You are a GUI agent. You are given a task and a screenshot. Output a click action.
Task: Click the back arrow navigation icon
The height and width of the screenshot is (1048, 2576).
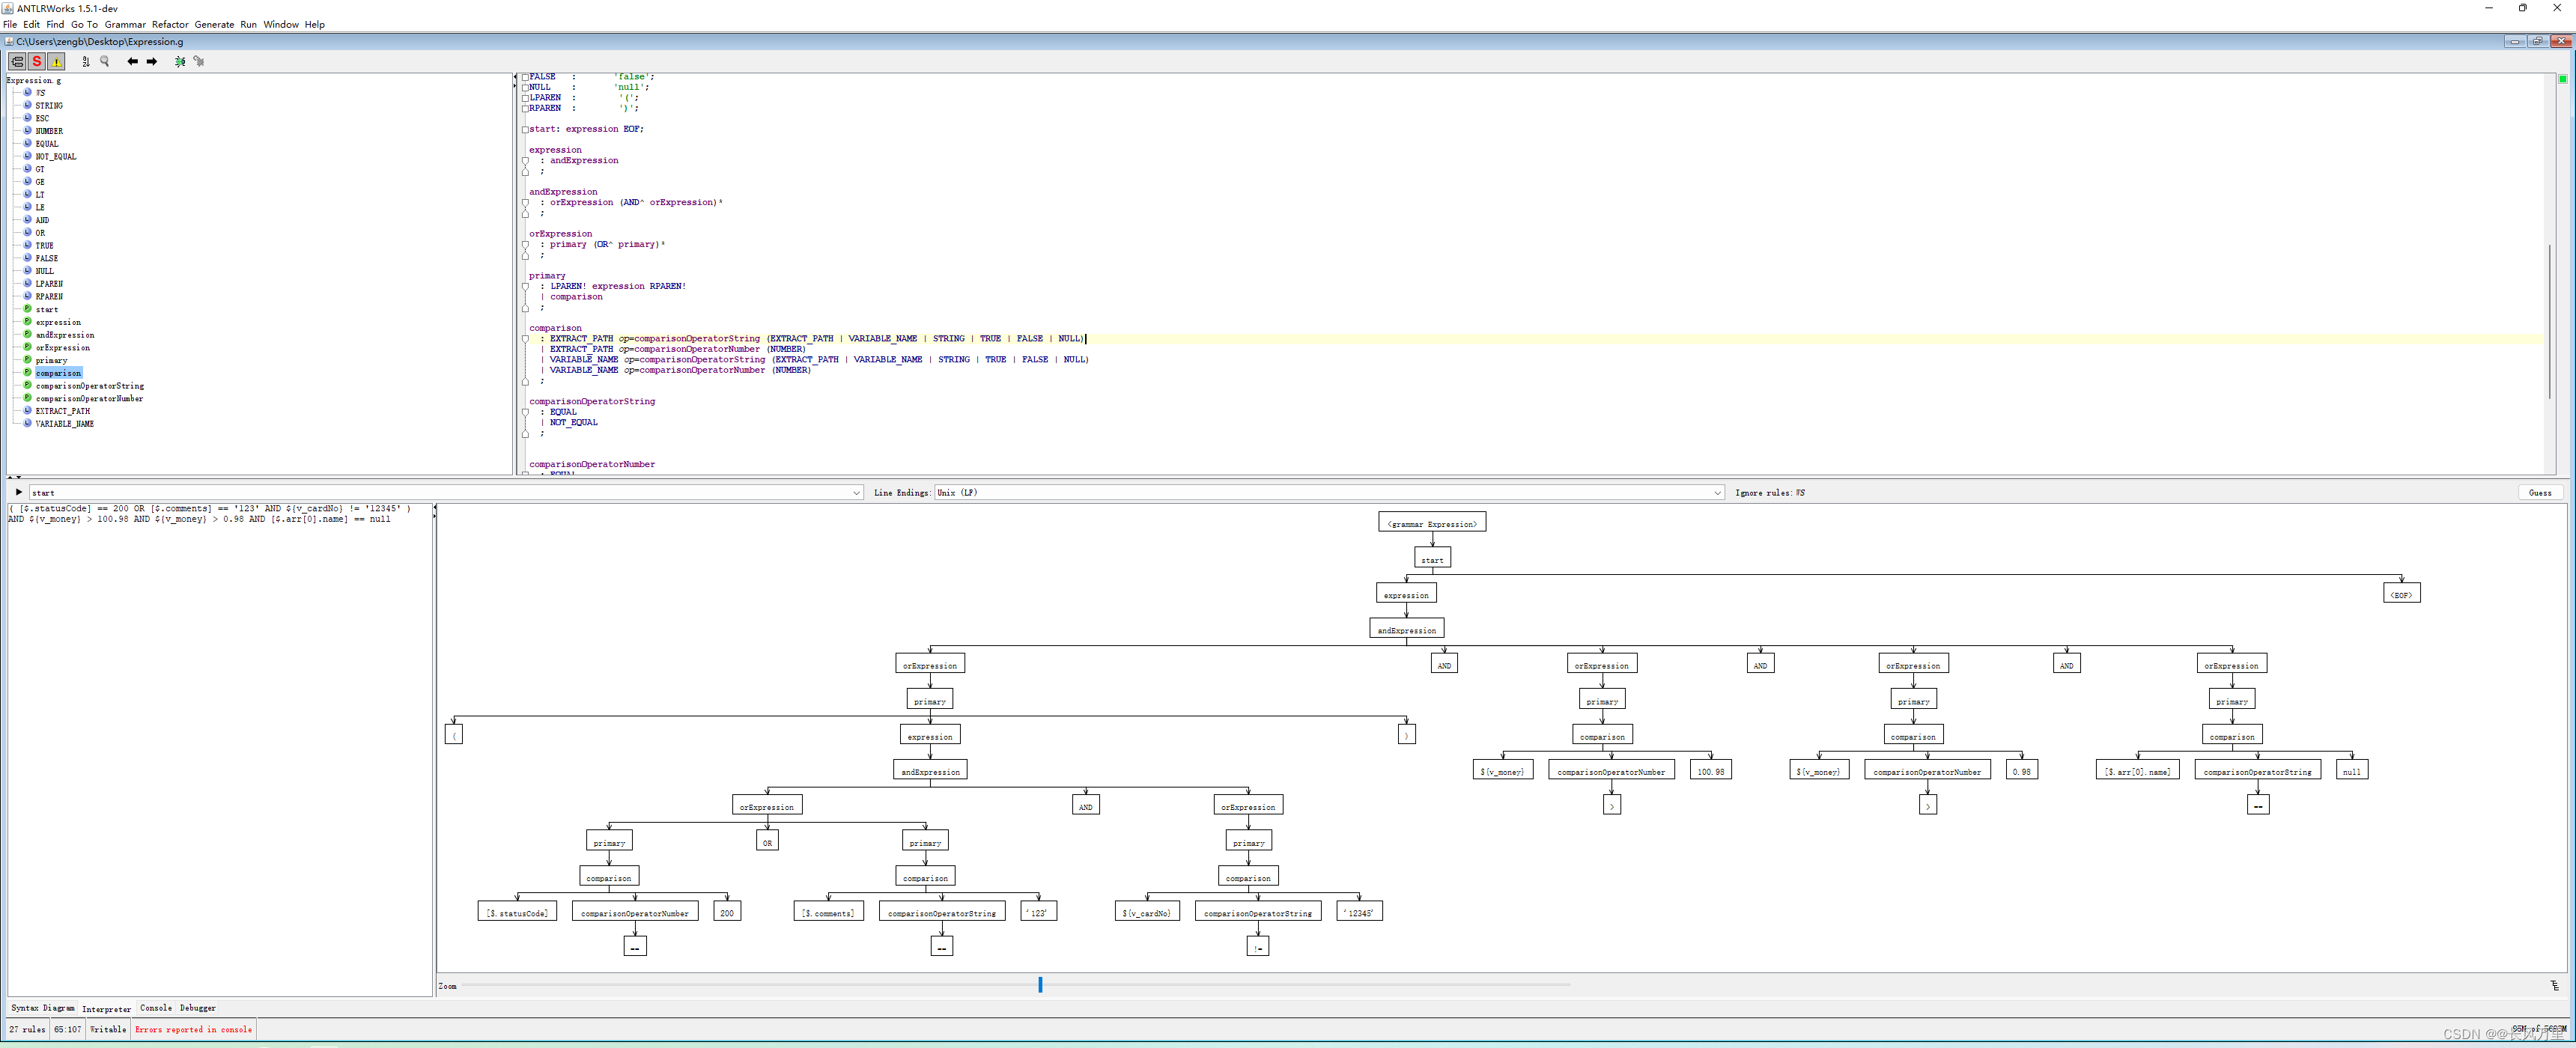(132, 62)
